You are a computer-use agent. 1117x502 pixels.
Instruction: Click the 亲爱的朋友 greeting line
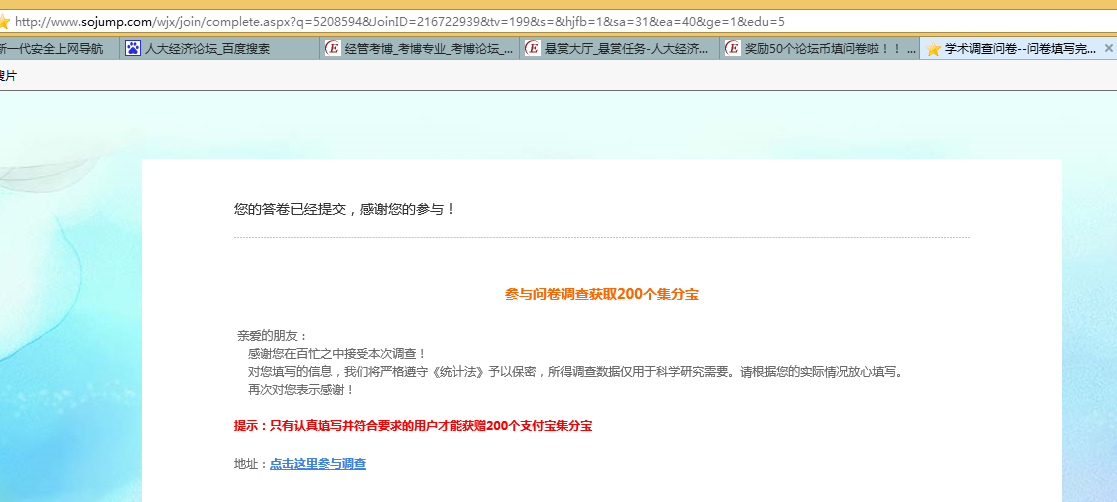click(x=272, y=335)
